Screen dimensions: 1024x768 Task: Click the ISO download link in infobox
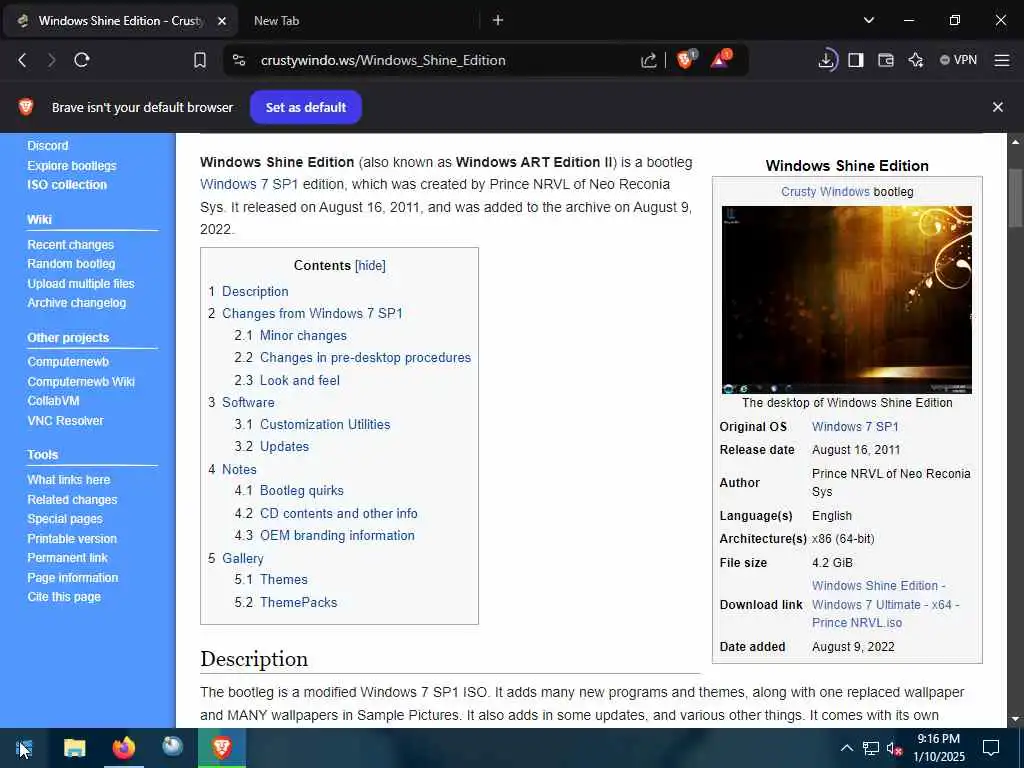tap(885, 604)
